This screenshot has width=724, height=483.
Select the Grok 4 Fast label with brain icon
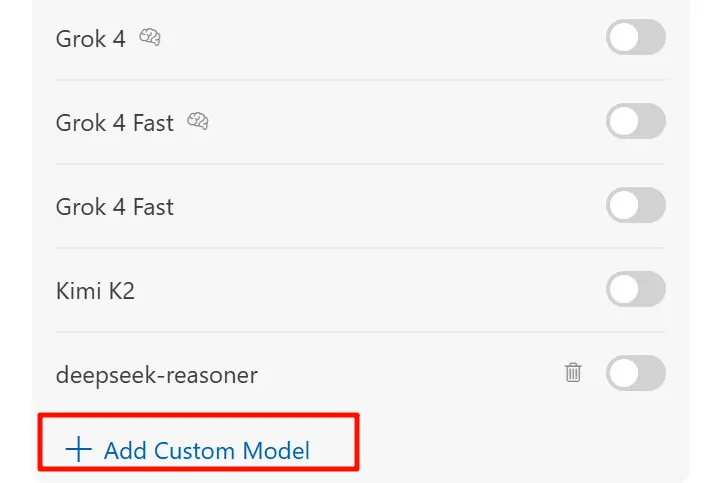pyautogui.click(x=115, y=123)
